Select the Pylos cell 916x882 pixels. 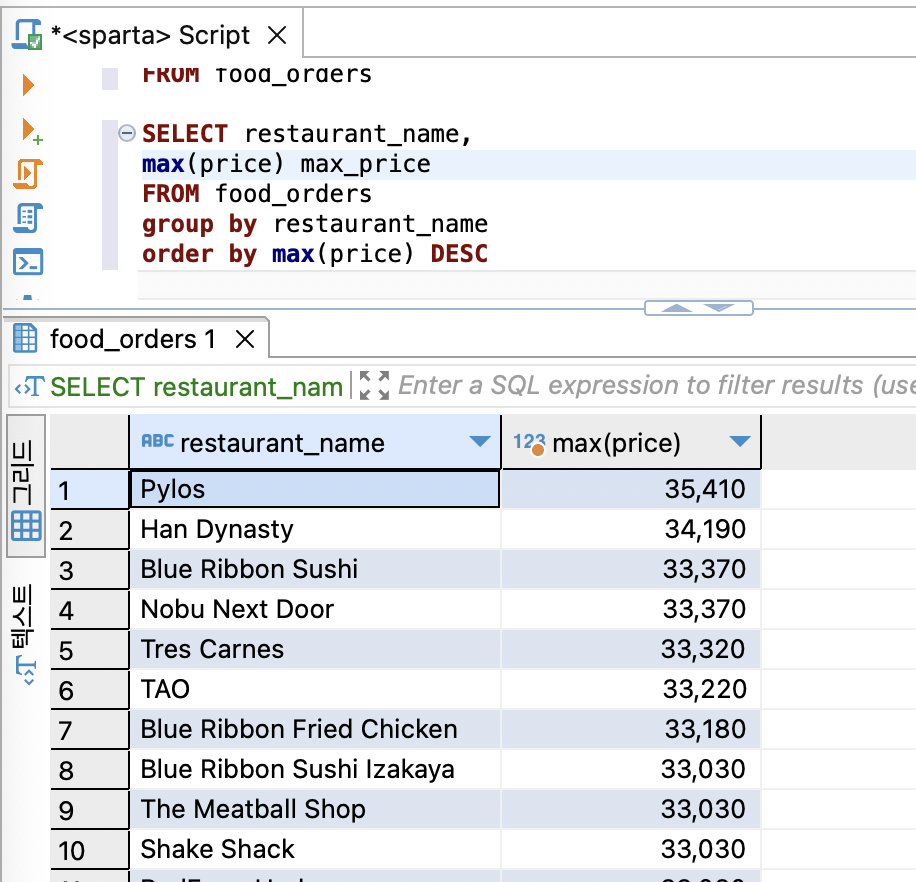click(x=314, y=489)
